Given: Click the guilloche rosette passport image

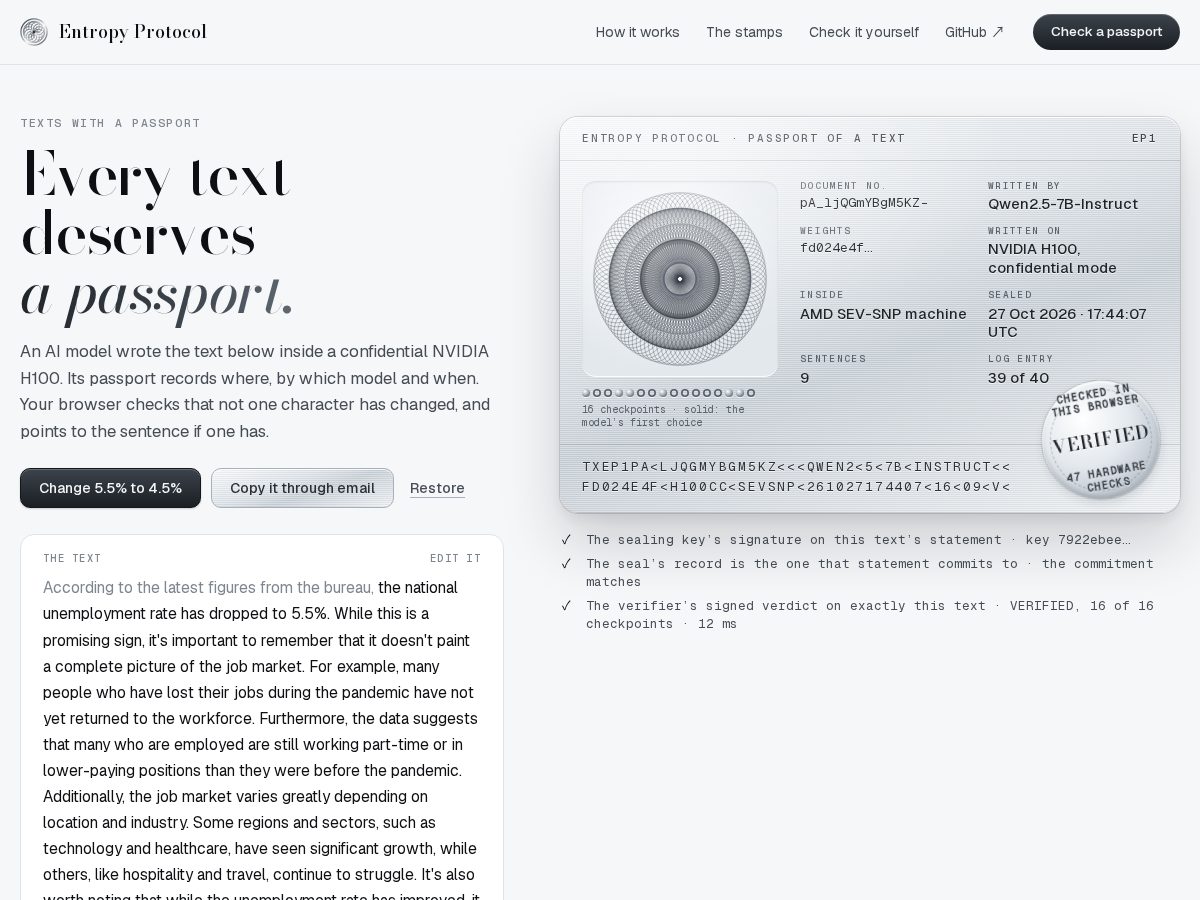Looking at the screenshot, I should point(680,279).
